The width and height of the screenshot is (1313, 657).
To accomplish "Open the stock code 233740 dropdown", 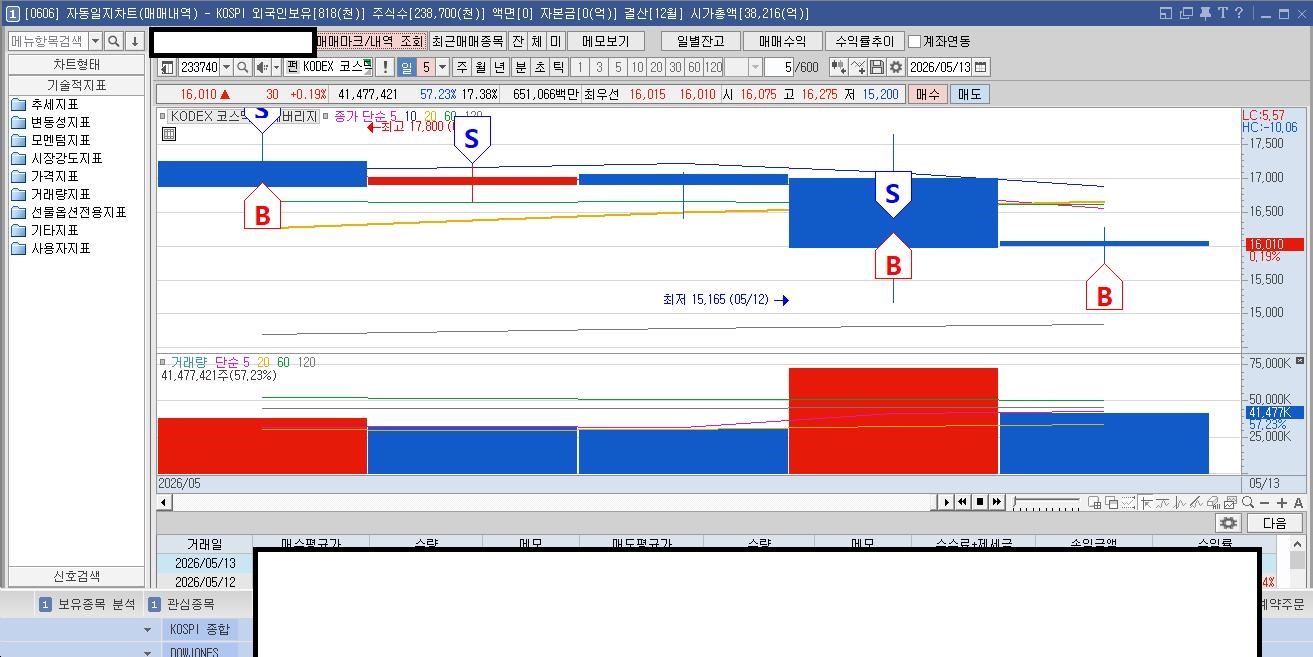I will [226, 67].
